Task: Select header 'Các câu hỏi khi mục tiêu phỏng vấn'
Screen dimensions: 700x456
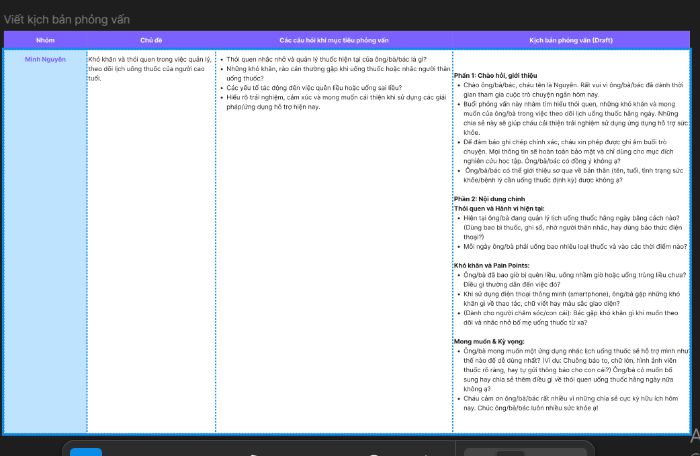Action: click(334, 40)
